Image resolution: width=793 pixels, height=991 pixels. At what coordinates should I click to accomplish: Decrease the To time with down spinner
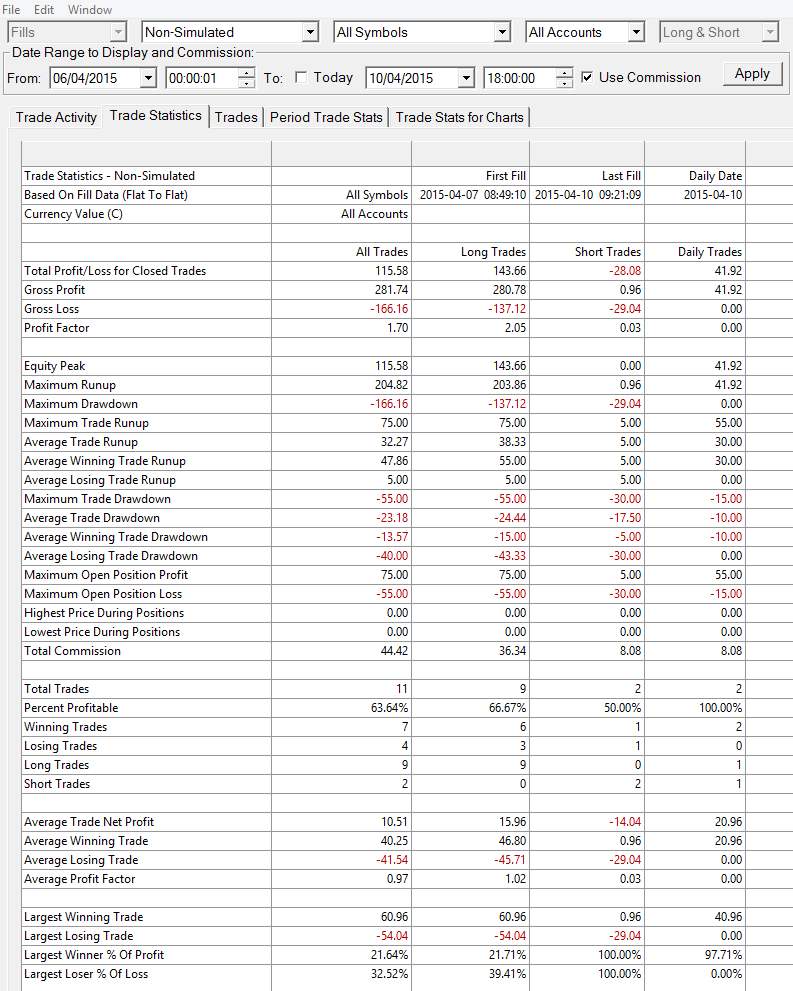point(564,83)
